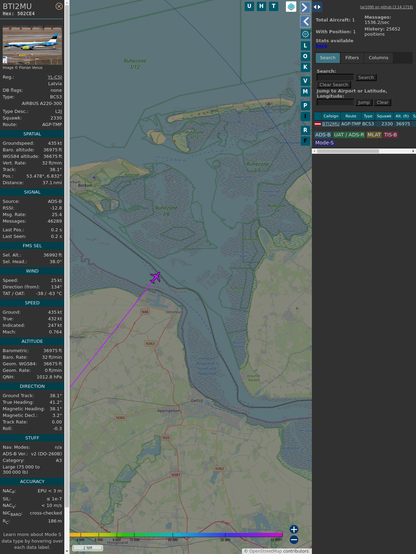This screenshot has width=416, height=554.
Task: Open the YL-CSI registration link
Action: (x=55, y=77)
